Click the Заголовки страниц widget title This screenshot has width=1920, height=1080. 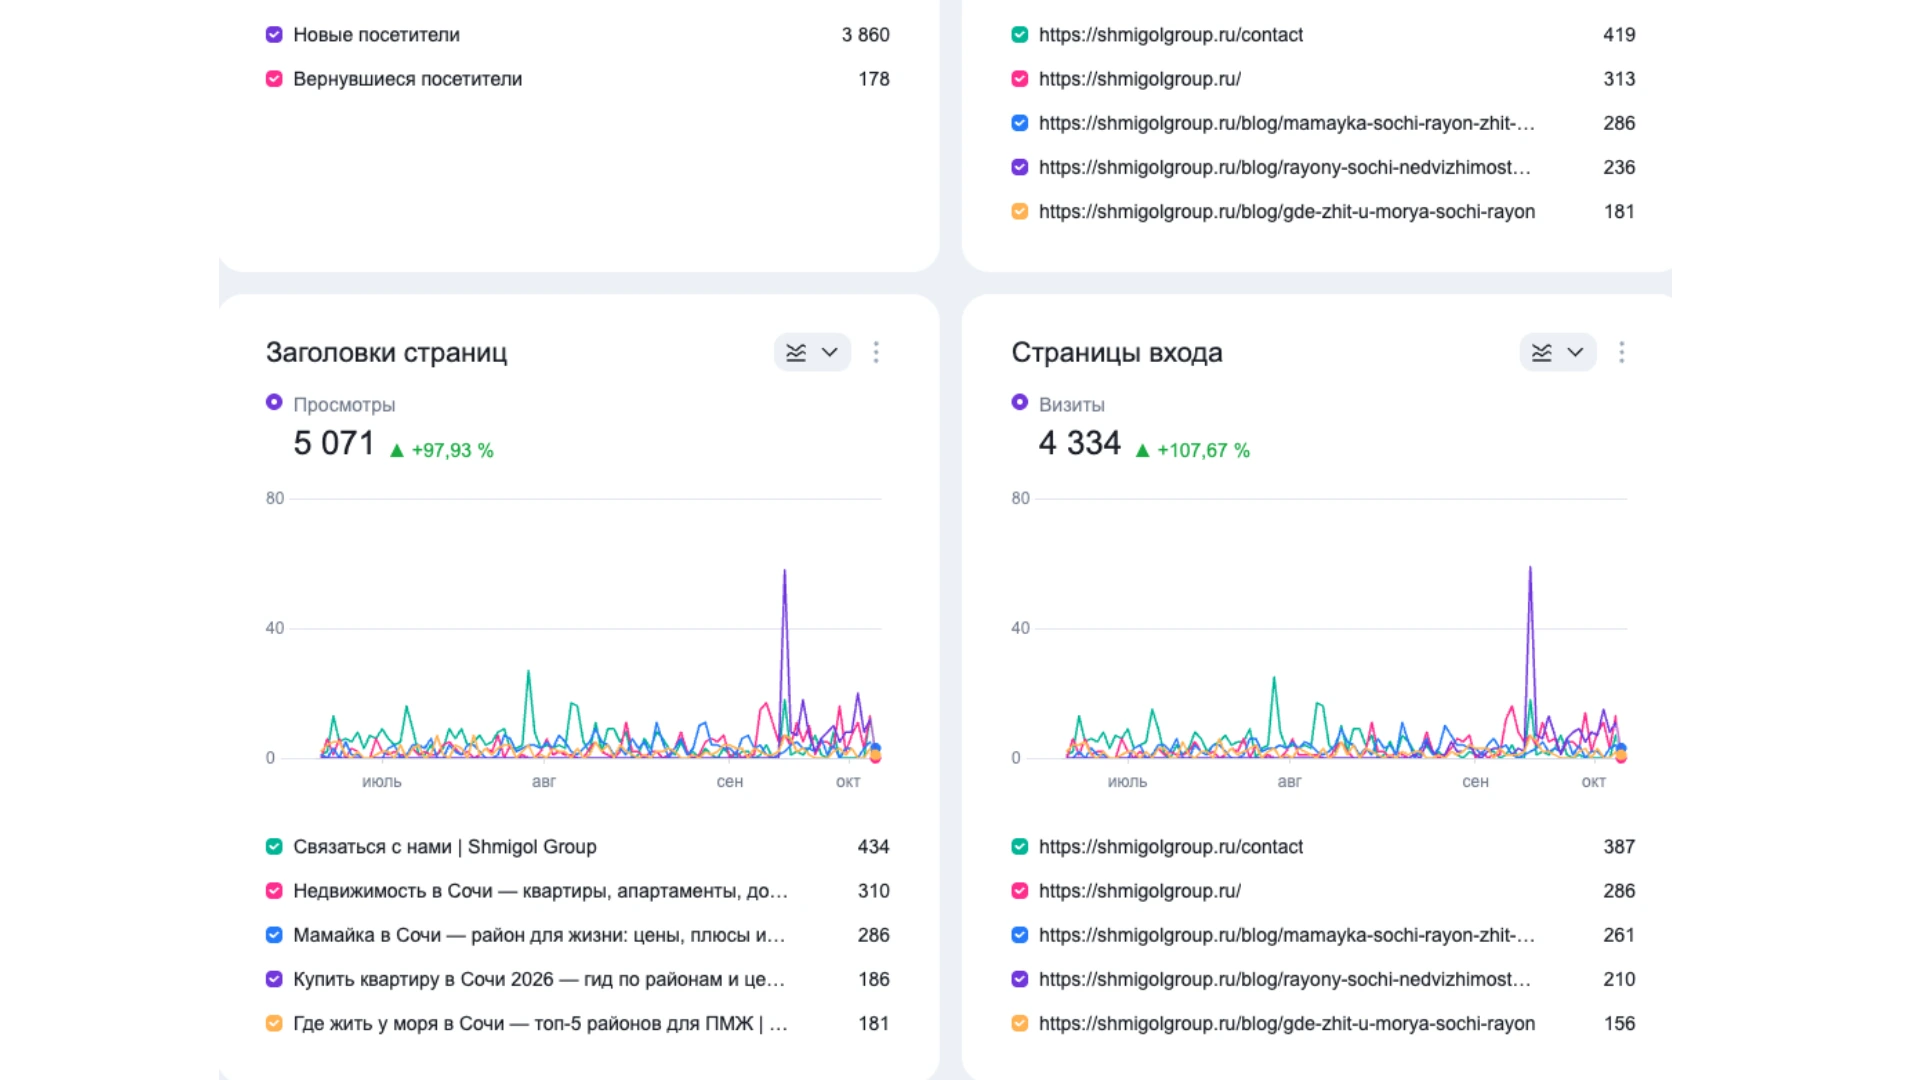click(386, 352)
